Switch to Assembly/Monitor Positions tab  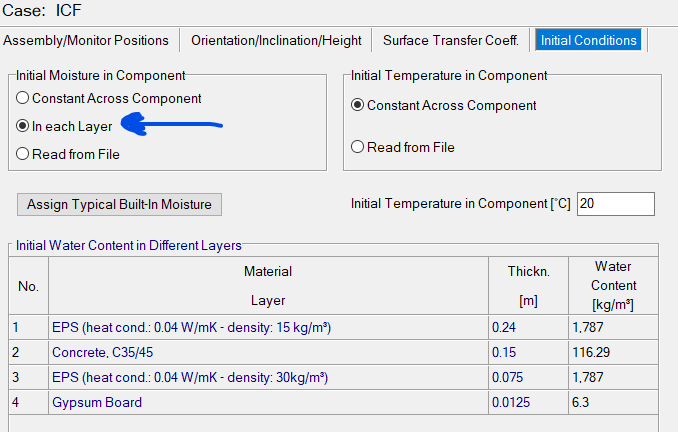pyautogui.click(x=86, y=40)
